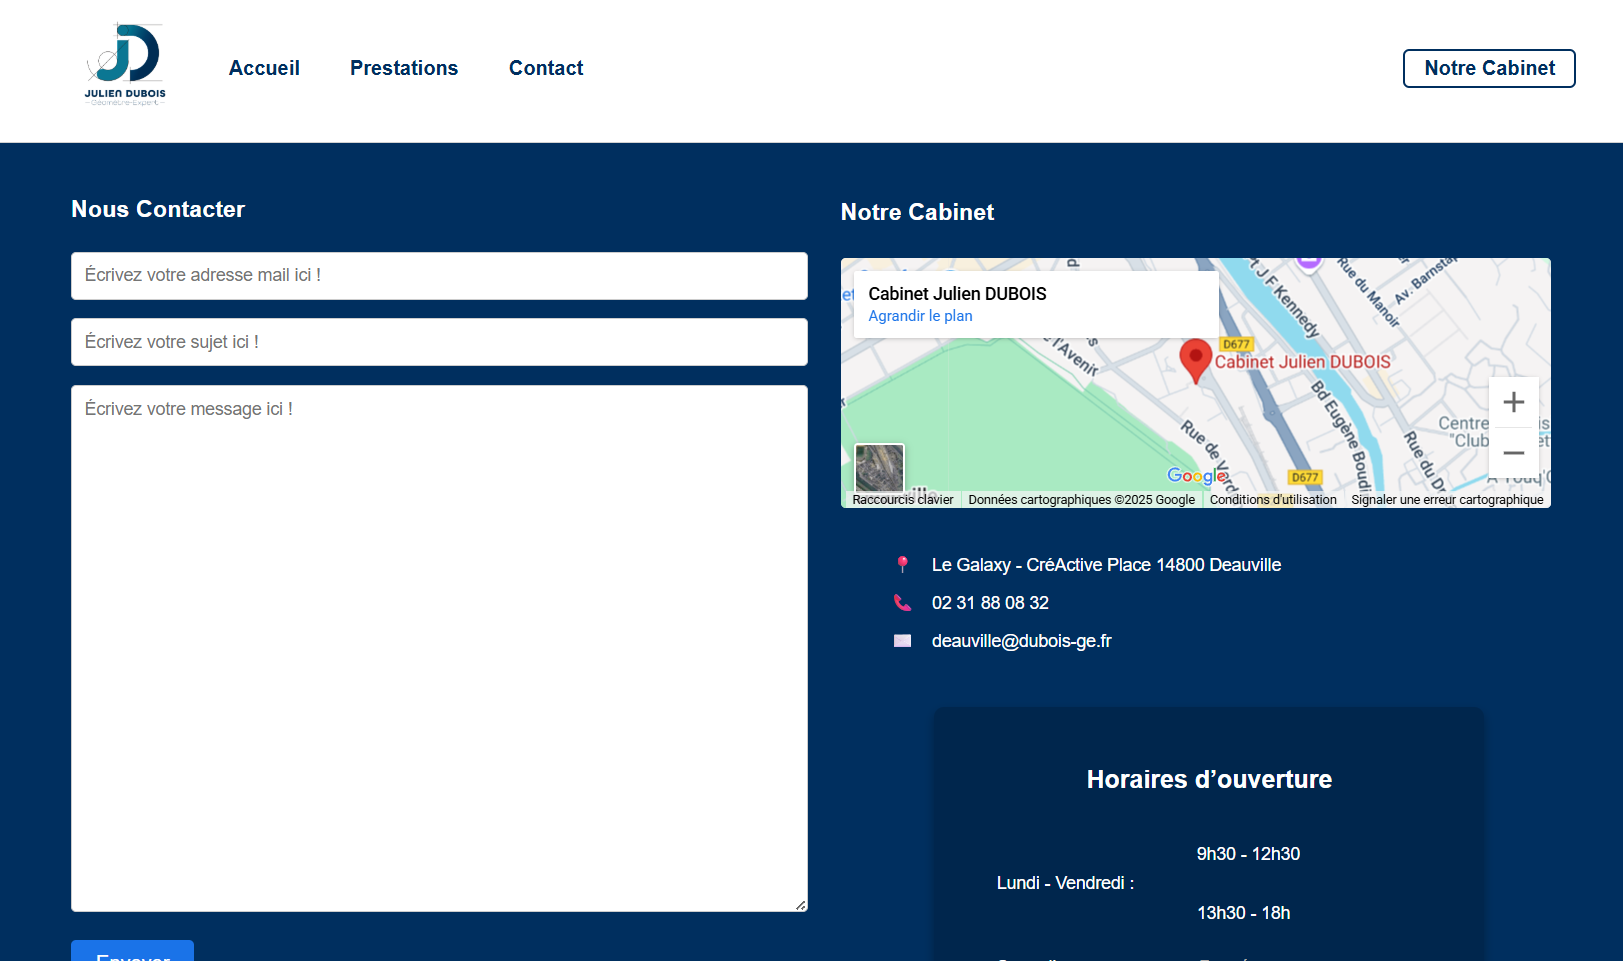This screenshot has width=1623, height=961.
Task: Open the Contact navigation link
Action: (x=546, y=68)
